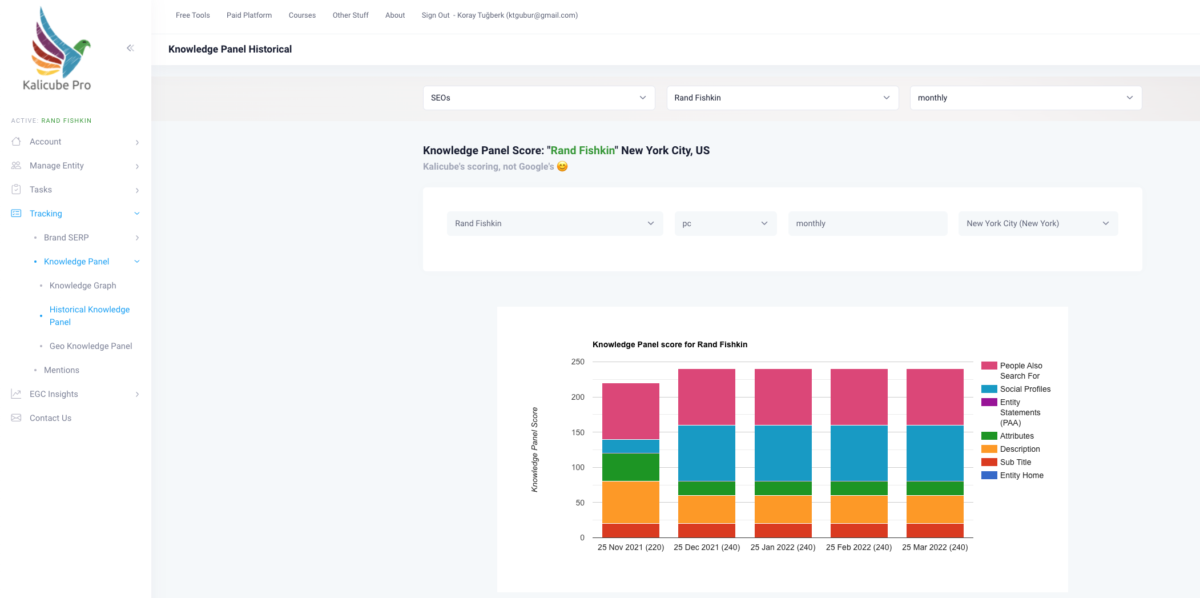Click the Kalicube's scoring, not Google's subtitle
1200x598 pixels.
pyautogui.click(x=496, y=166)
